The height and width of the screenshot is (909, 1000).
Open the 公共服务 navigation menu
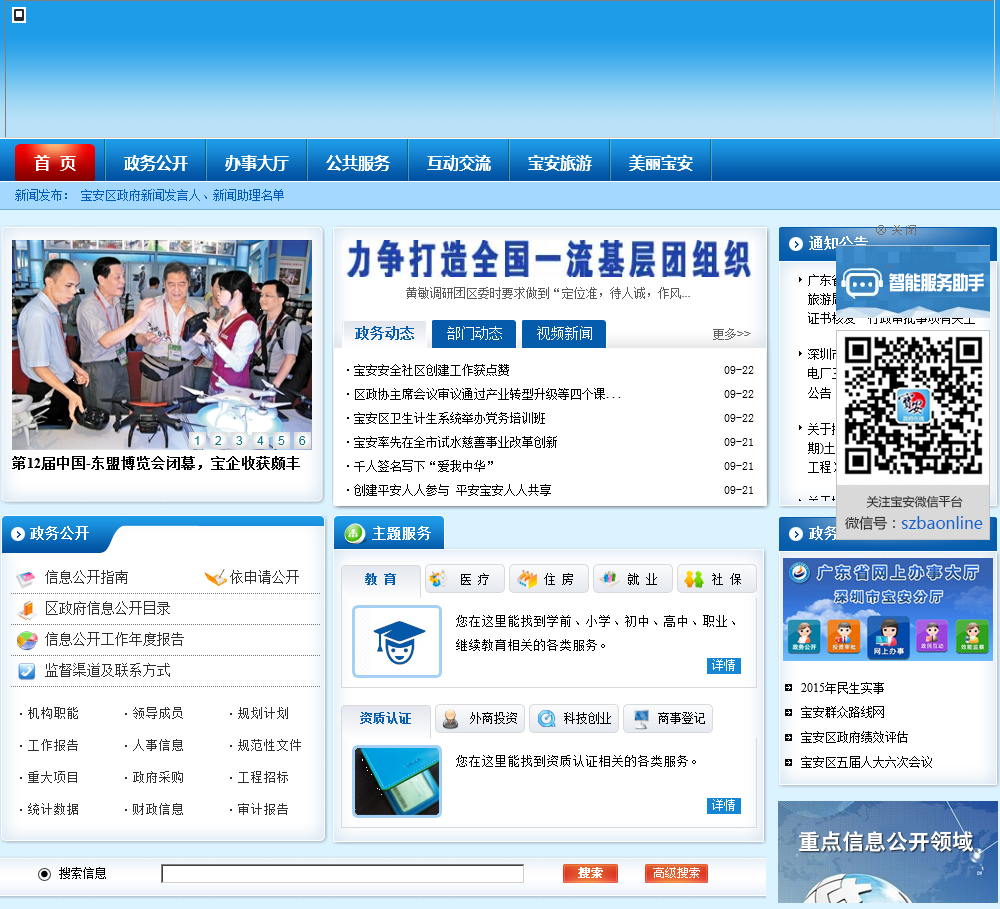pyautogui.click(x=358, y=163)
